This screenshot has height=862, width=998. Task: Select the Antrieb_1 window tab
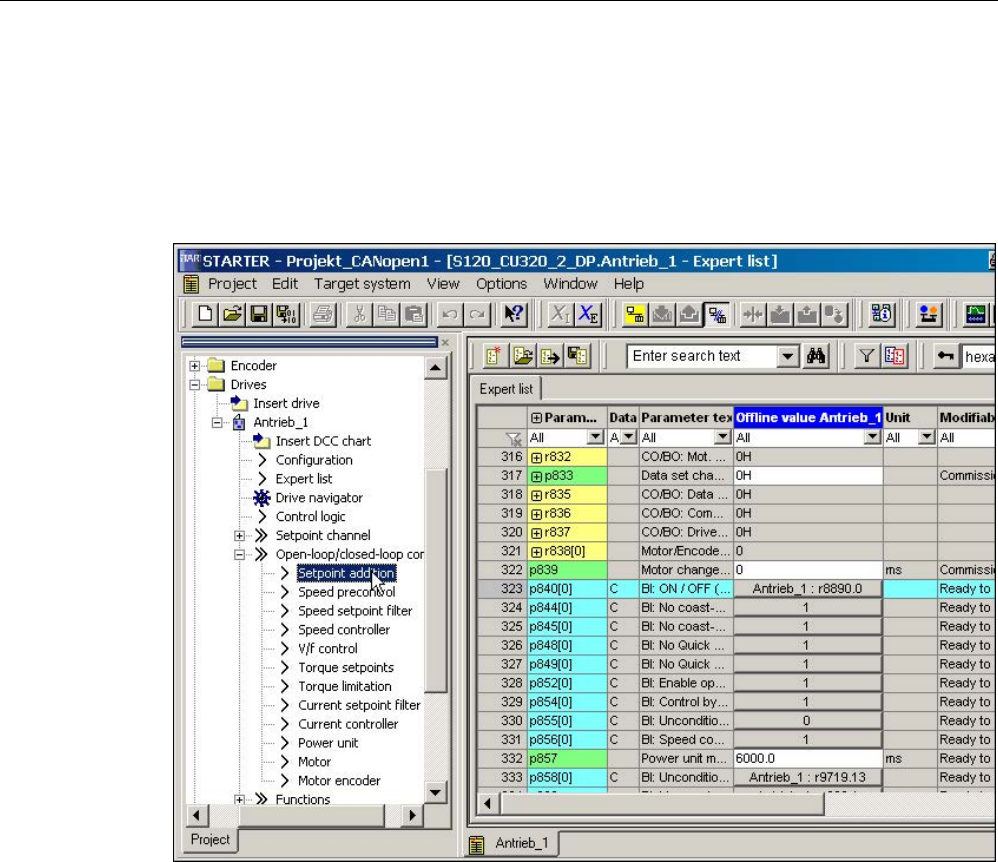click(513, 844)
